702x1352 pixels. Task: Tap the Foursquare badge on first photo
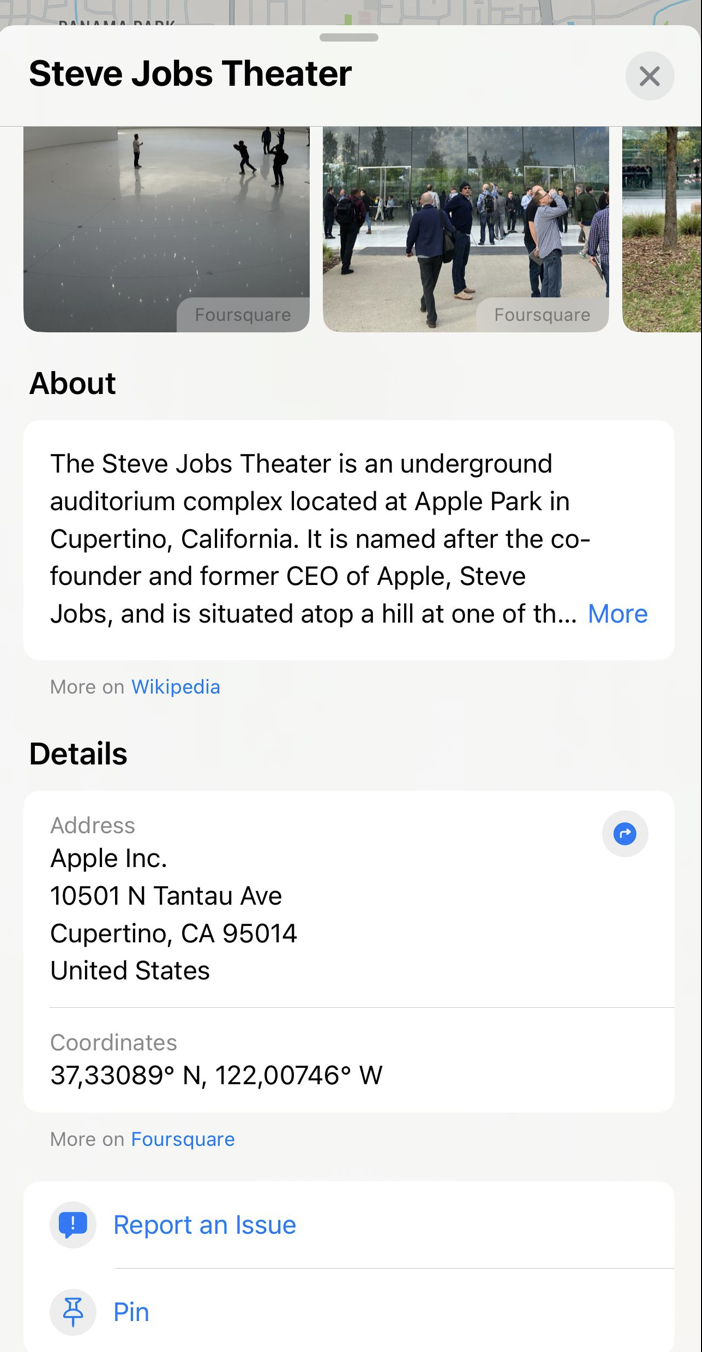[243, 315]
